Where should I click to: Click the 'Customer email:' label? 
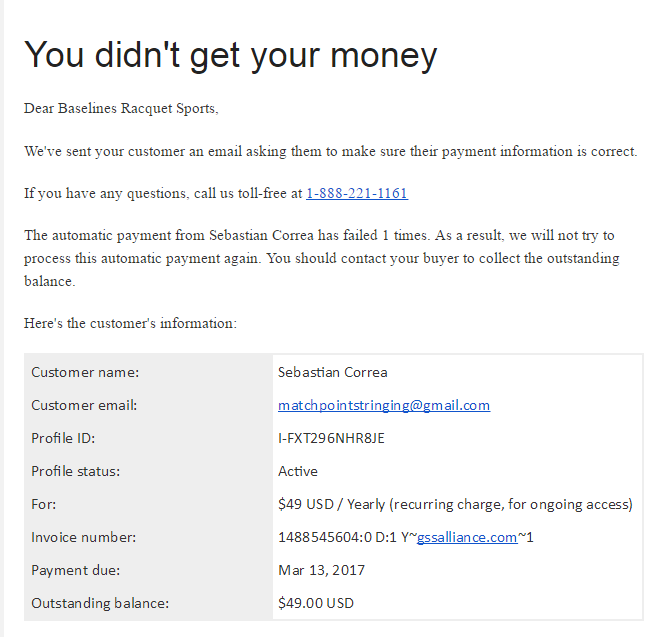click(84, 405)
